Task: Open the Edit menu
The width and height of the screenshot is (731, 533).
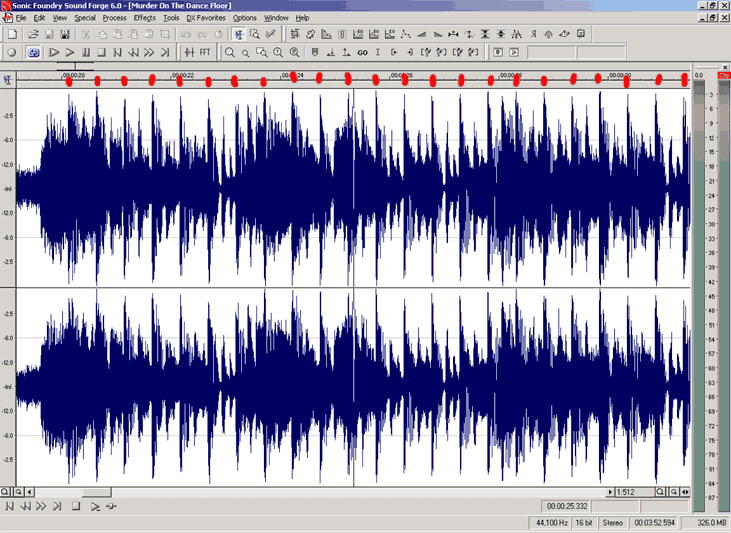Action: point(39,18)
